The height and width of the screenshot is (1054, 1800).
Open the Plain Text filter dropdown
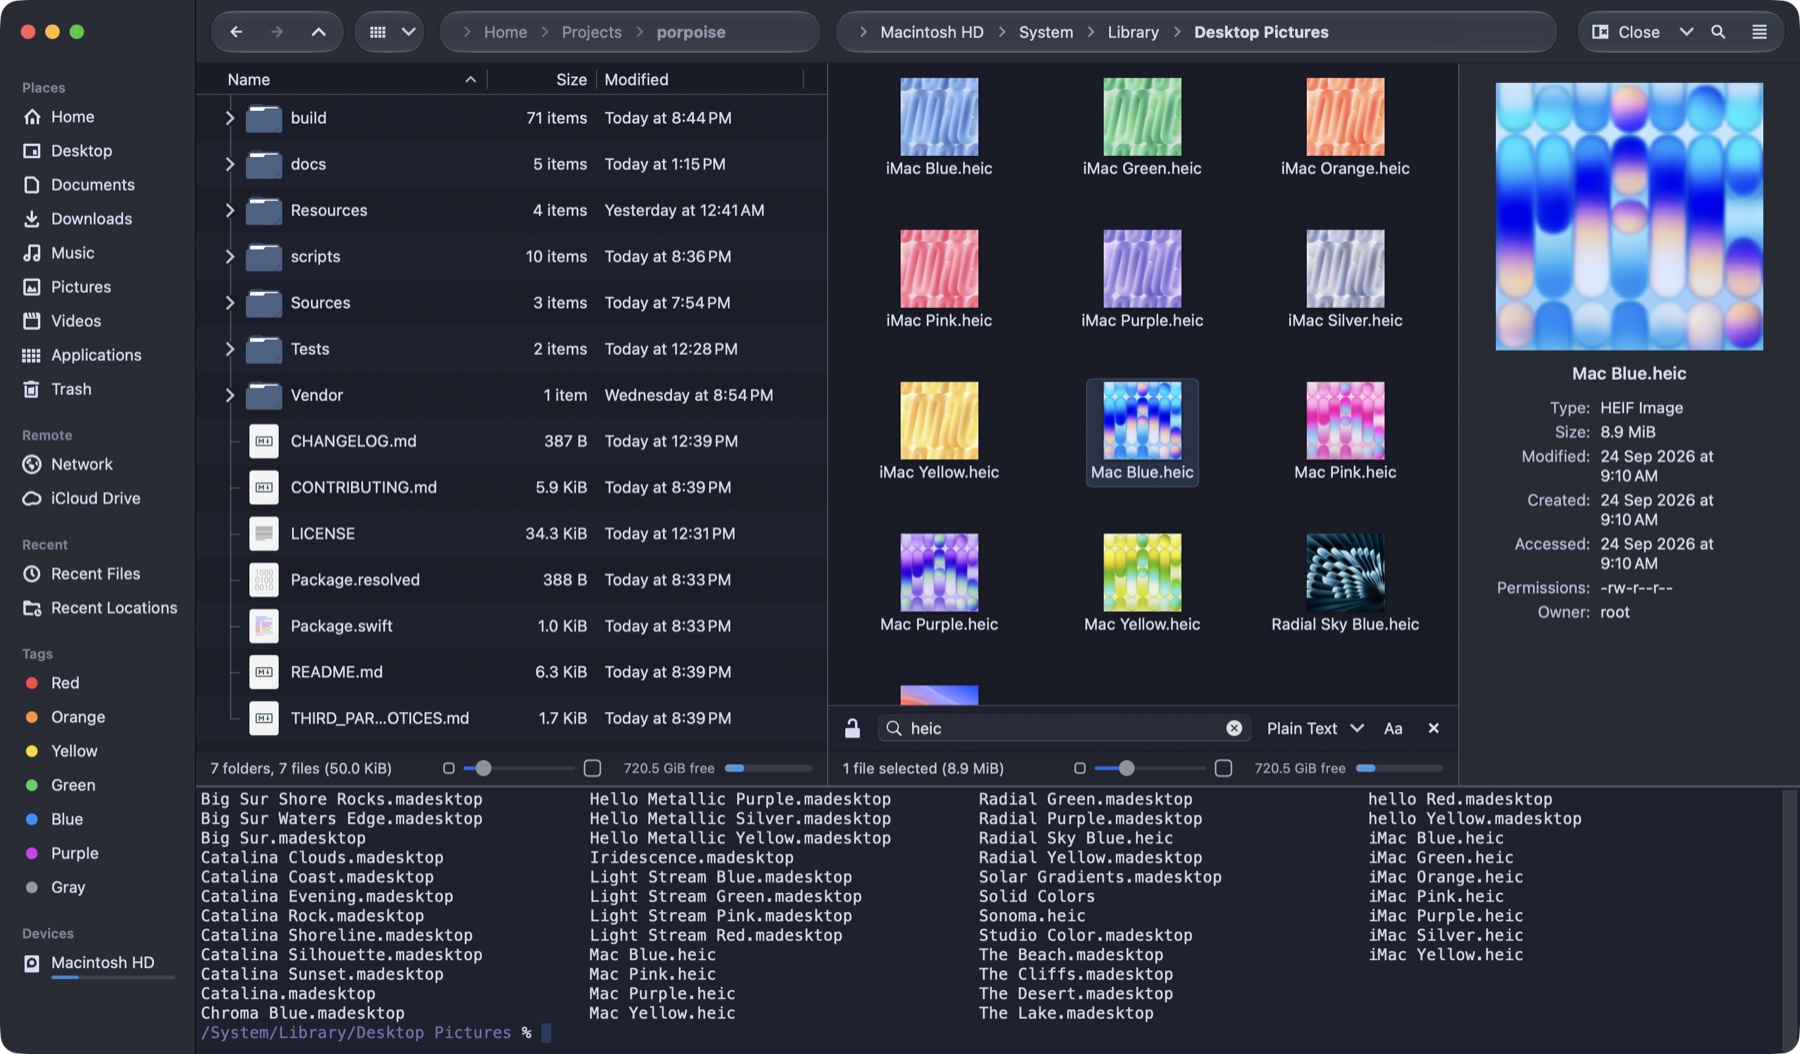1314,728
